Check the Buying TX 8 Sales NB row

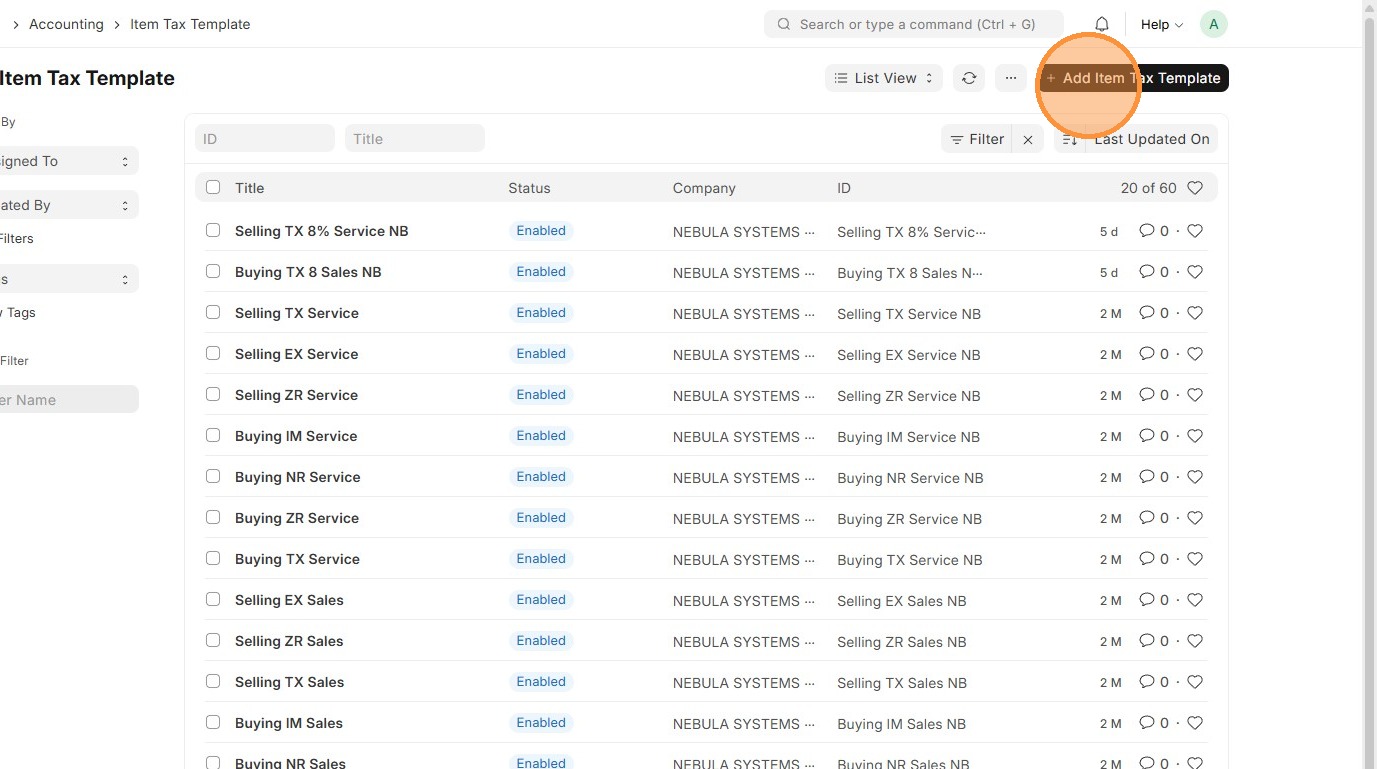point(213,271)
